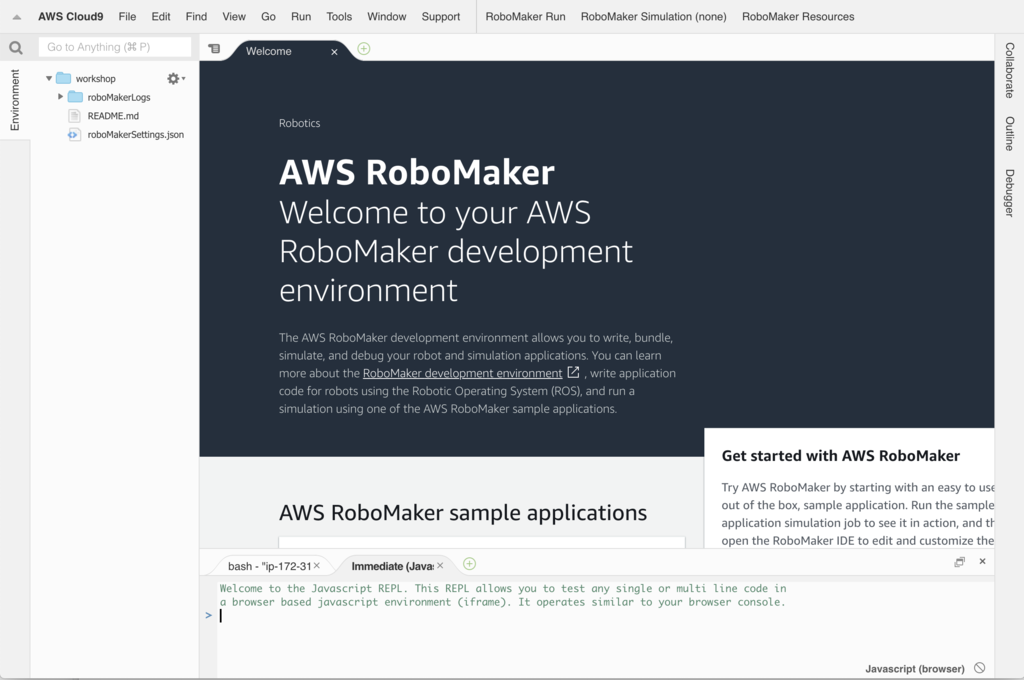Open the Window menu
Viewport: 1024px width, 680px height.
point(387,17)
